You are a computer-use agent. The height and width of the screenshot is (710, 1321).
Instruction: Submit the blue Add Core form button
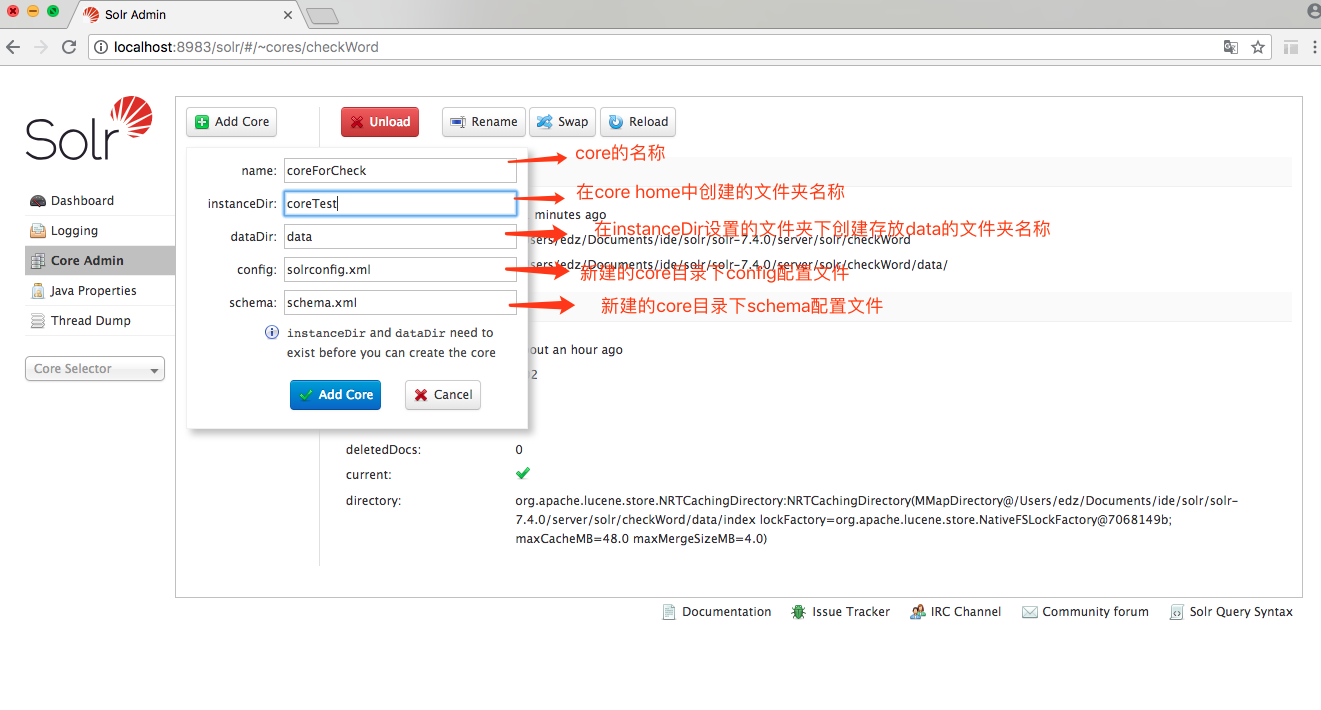click(336, 395)
